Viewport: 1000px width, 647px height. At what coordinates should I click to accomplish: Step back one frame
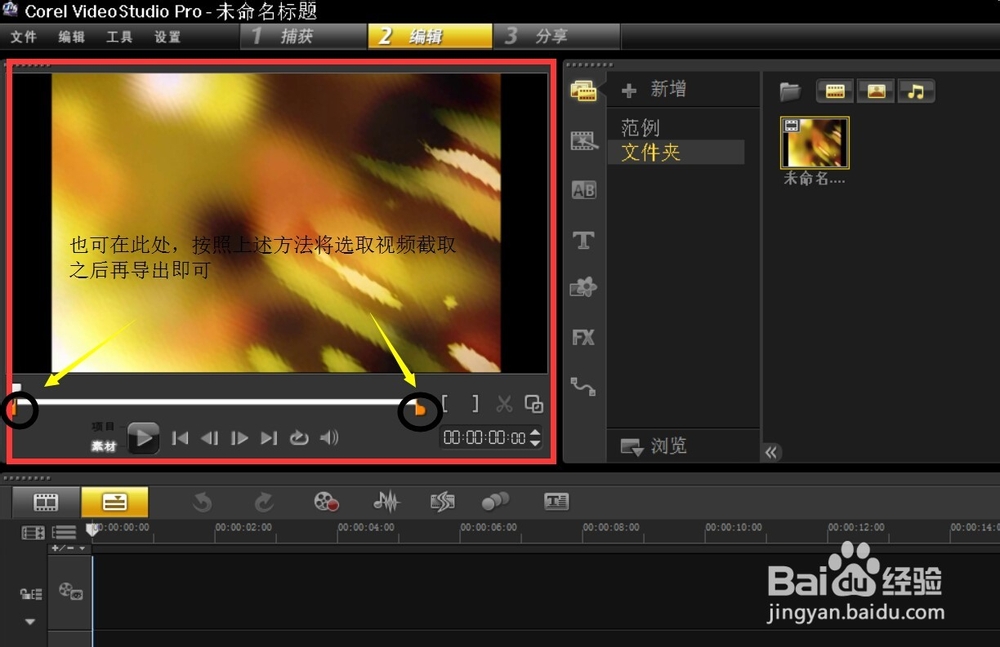[209, 438]
